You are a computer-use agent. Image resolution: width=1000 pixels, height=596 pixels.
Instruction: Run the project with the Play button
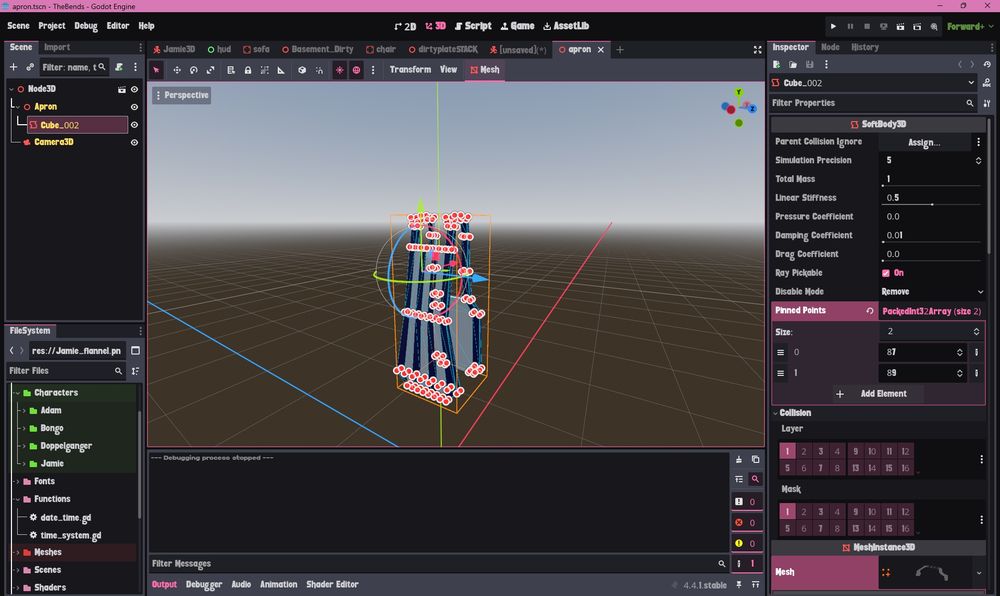click(833, 26)
